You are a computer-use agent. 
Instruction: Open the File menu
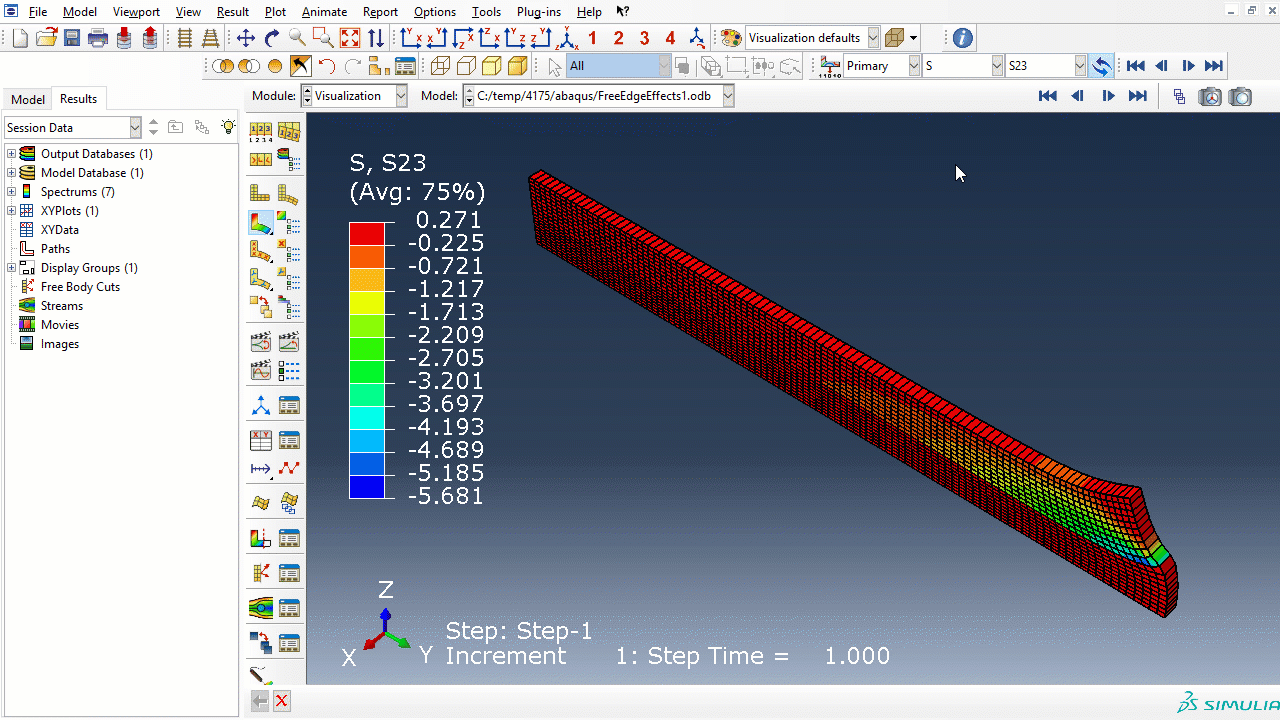coord(38,12)
